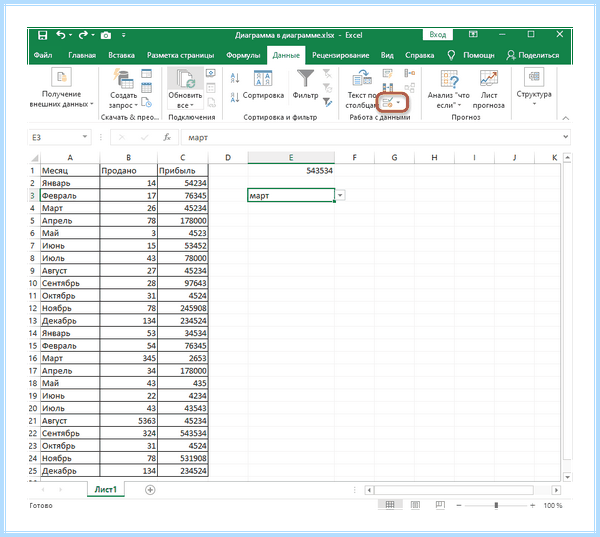Click the formula bar containing март
600x537 pixels.
tap(371, 137)
